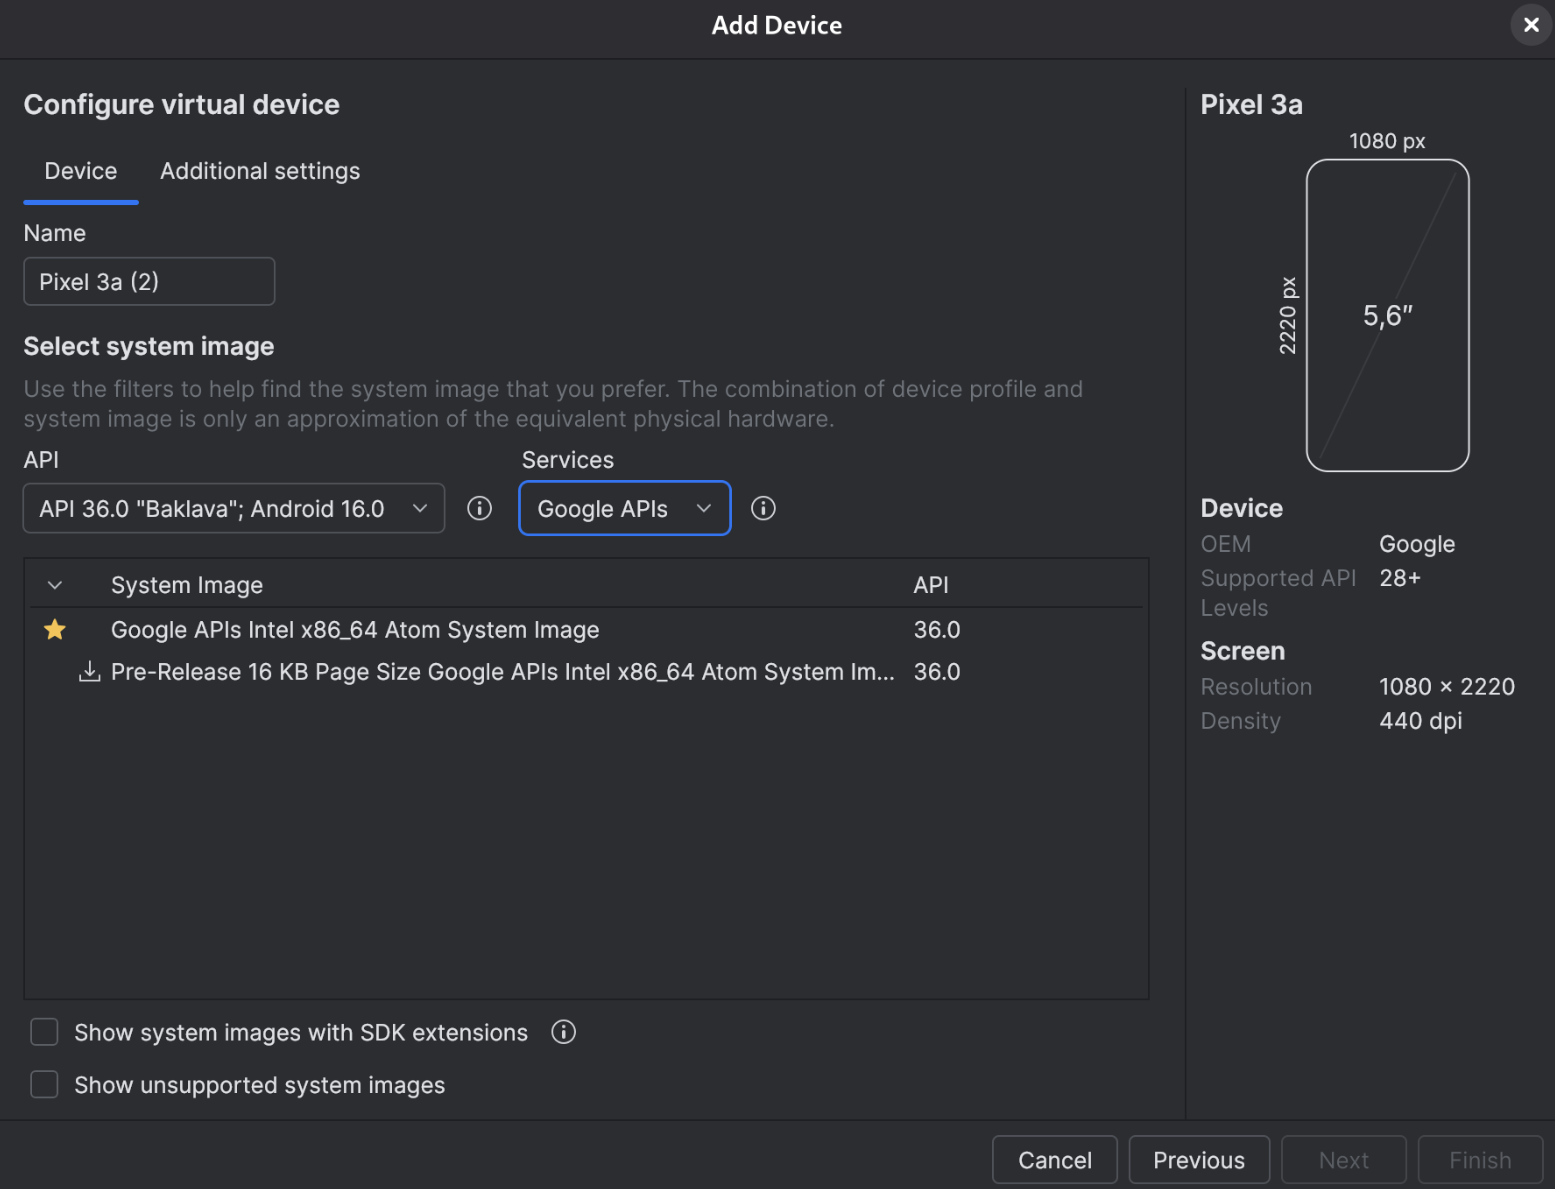
Task: Click the Finish button
Action: click(1479, 1160)
